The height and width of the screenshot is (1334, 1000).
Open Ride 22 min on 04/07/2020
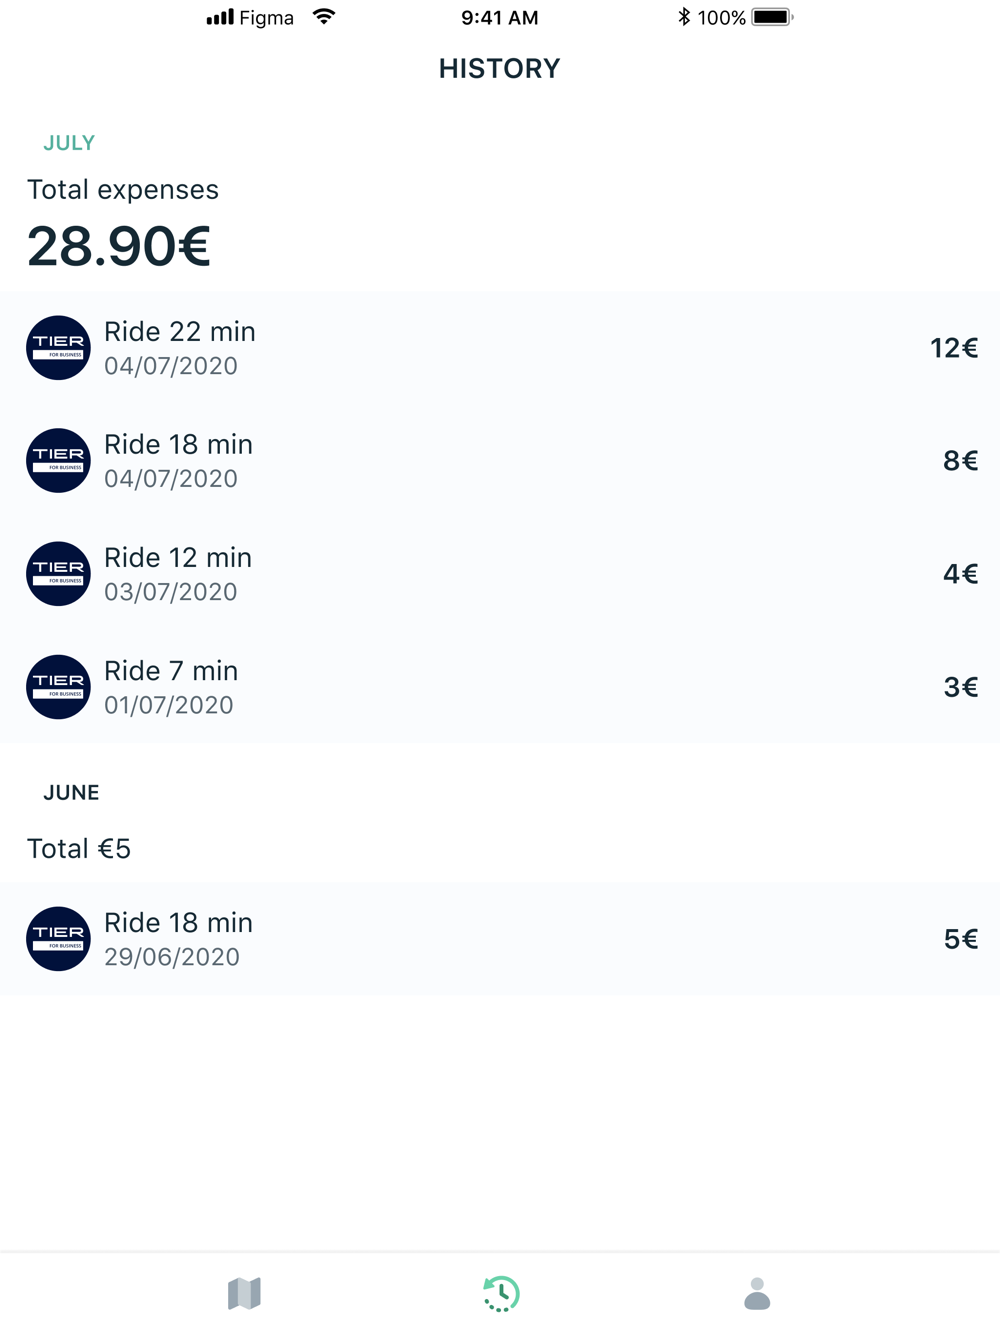pyautogui.click(x=500, y=348)
